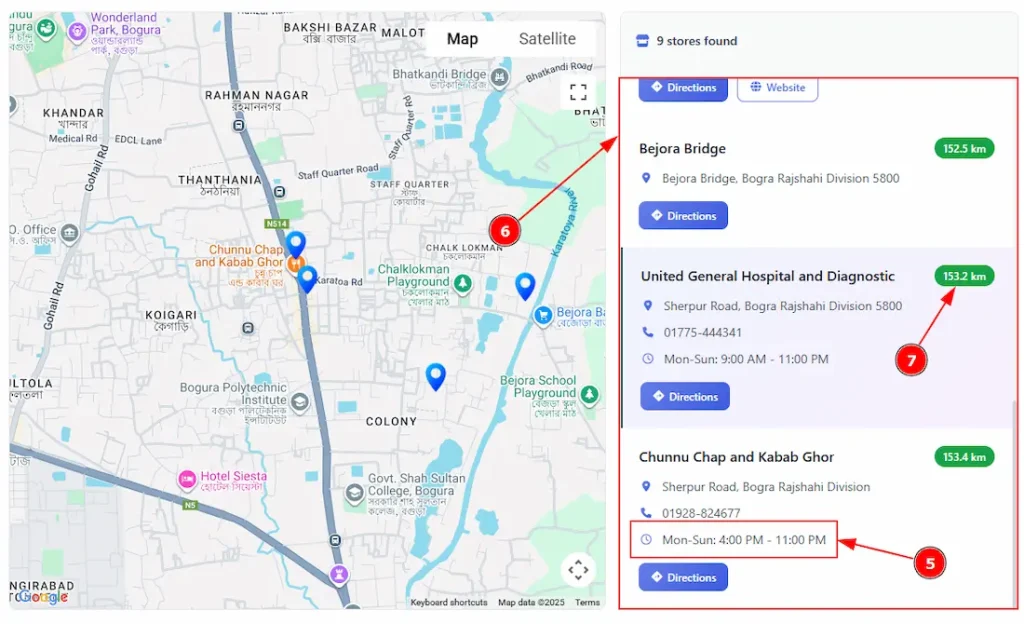Image resolution: width=1024 pixels, height=624 pixels.
Task: Switch to Satellite map view
Action: coord(547,39)
